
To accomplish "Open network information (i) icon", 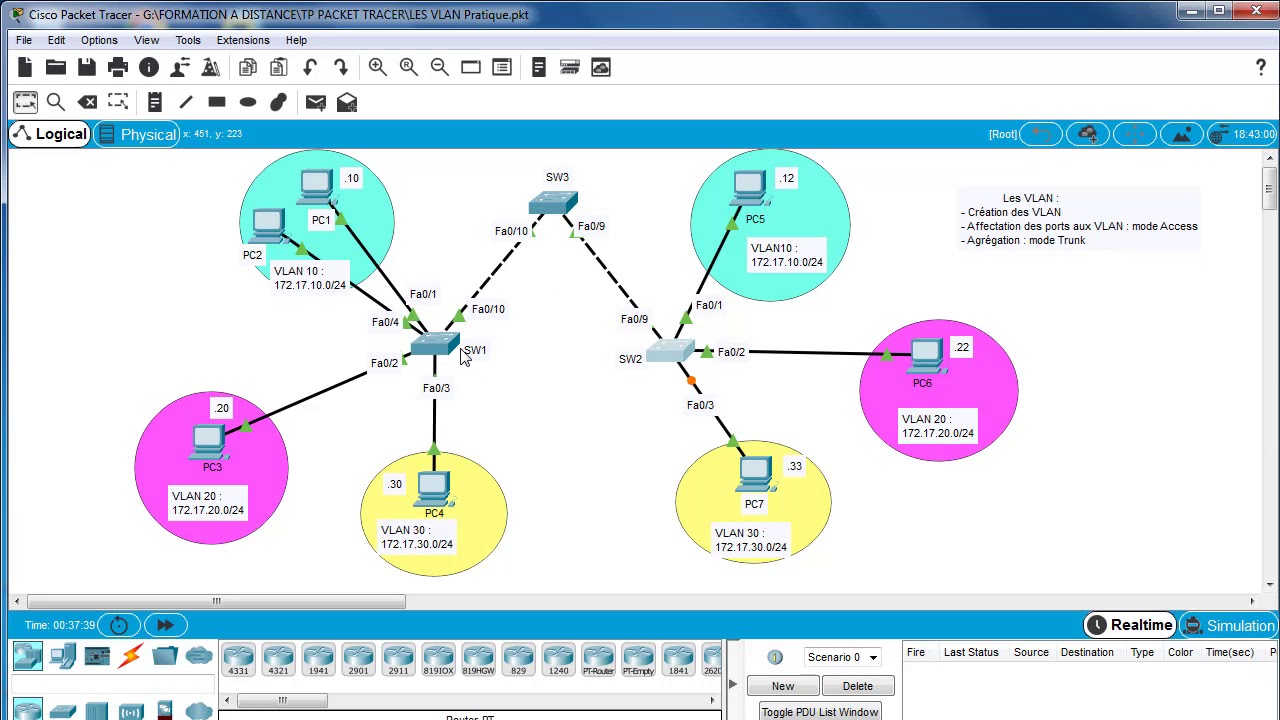I will click(x=149, y=67).
